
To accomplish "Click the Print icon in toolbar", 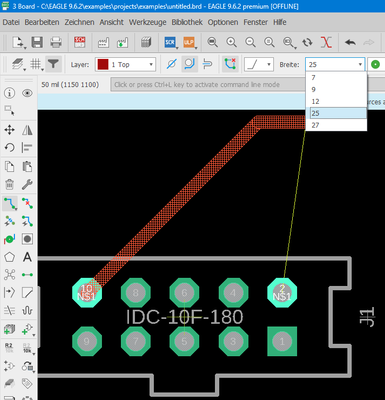I will (56, 42).
